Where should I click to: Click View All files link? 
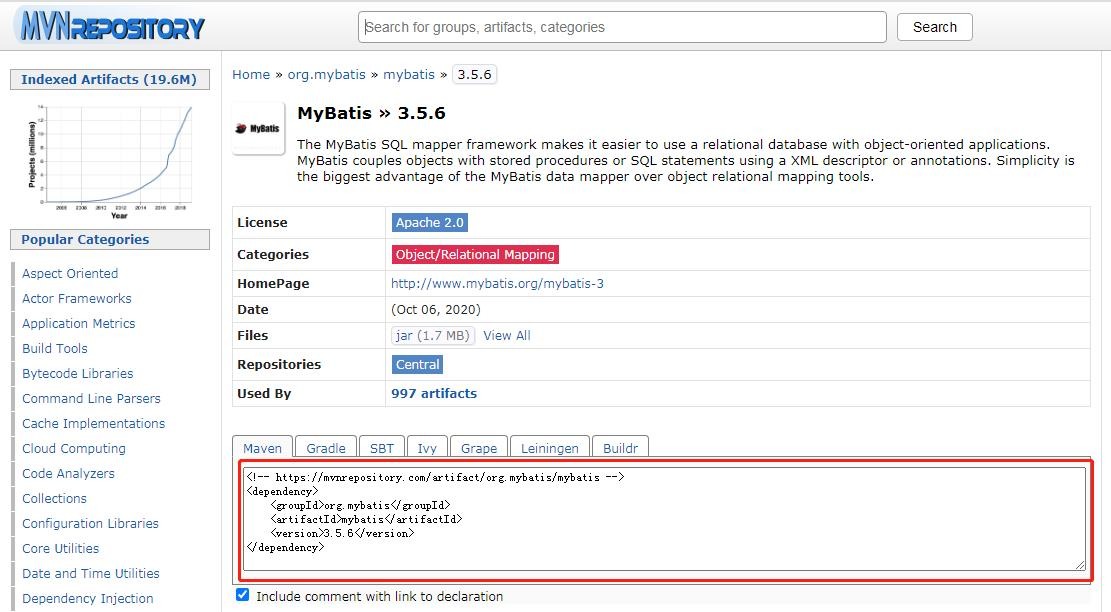(x=507, y=336)
